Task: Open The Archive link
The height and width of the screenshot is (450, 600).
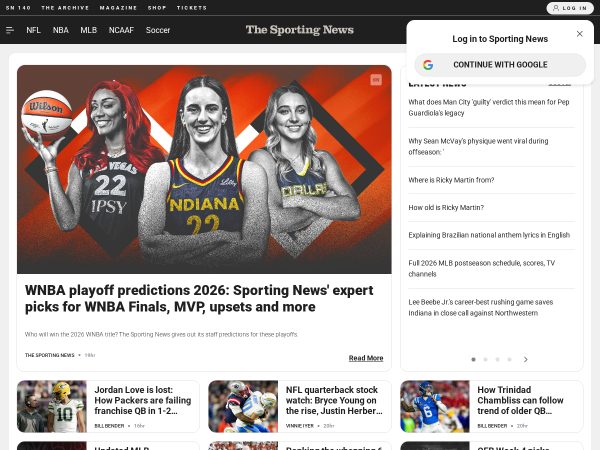Action: coord(65,8)
